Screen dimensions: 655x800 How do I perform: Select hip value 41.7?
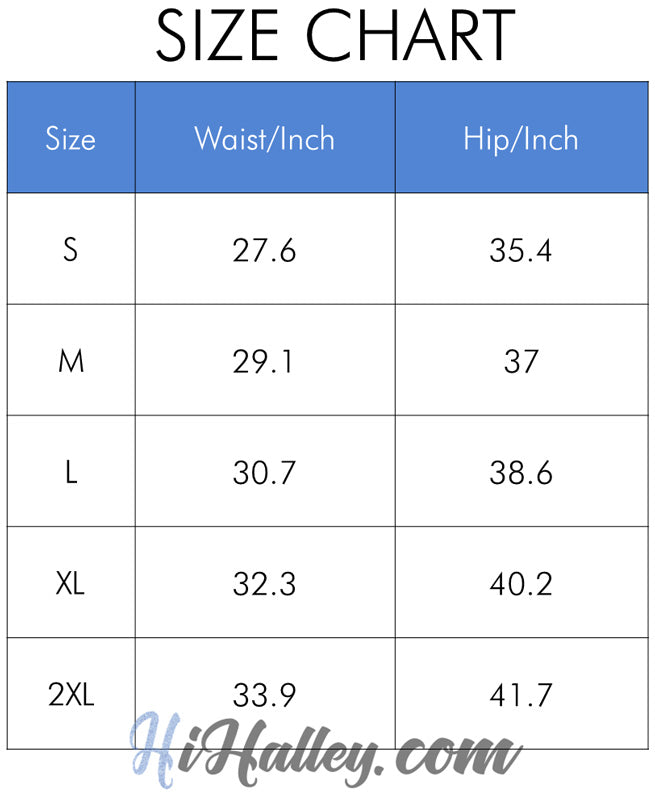(521, 694)
